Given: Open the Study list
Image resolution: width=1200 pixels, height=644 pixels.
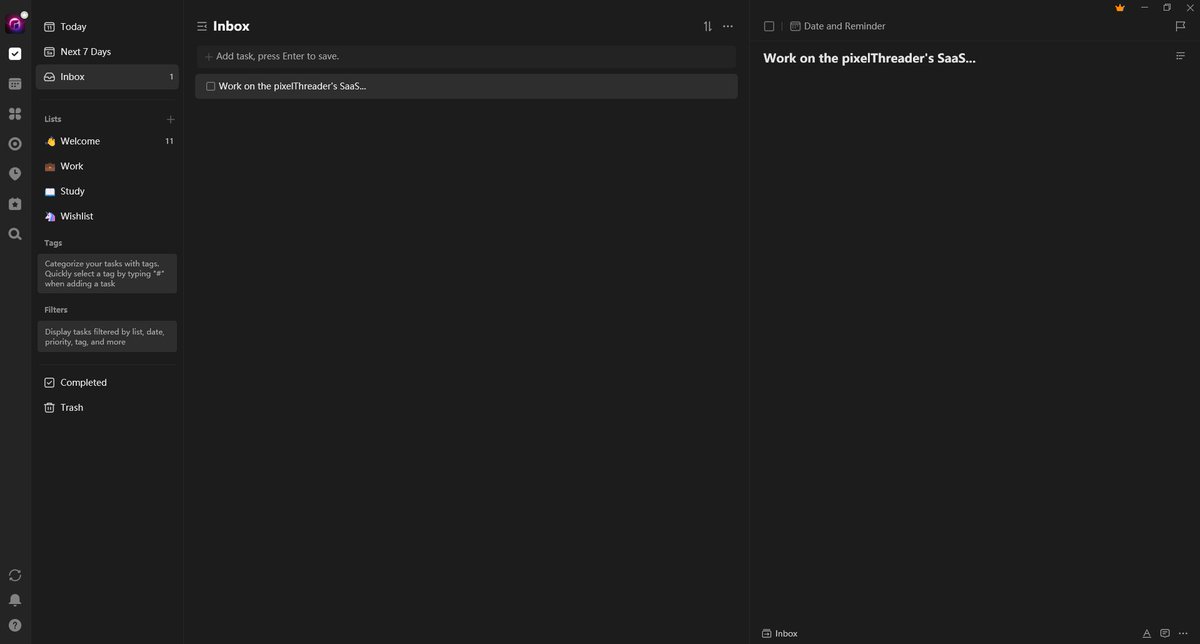Looking at the screenshot, I should [107, 191].
